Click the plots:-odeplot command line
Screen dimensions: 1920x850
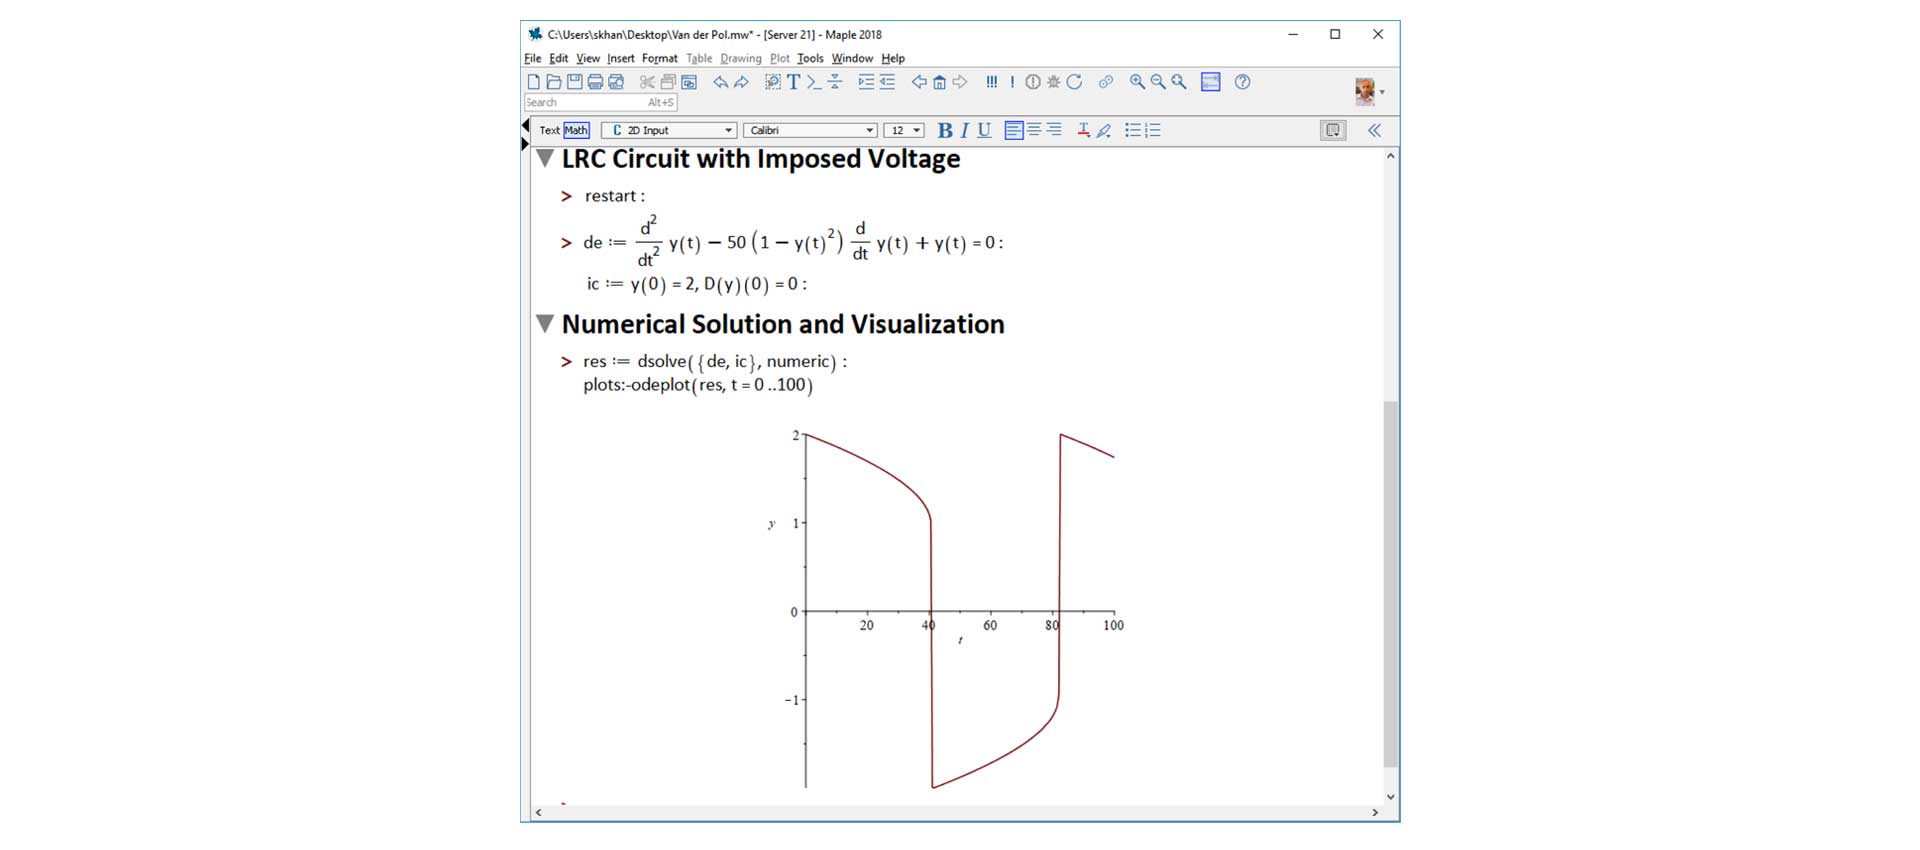coord(698,385)
